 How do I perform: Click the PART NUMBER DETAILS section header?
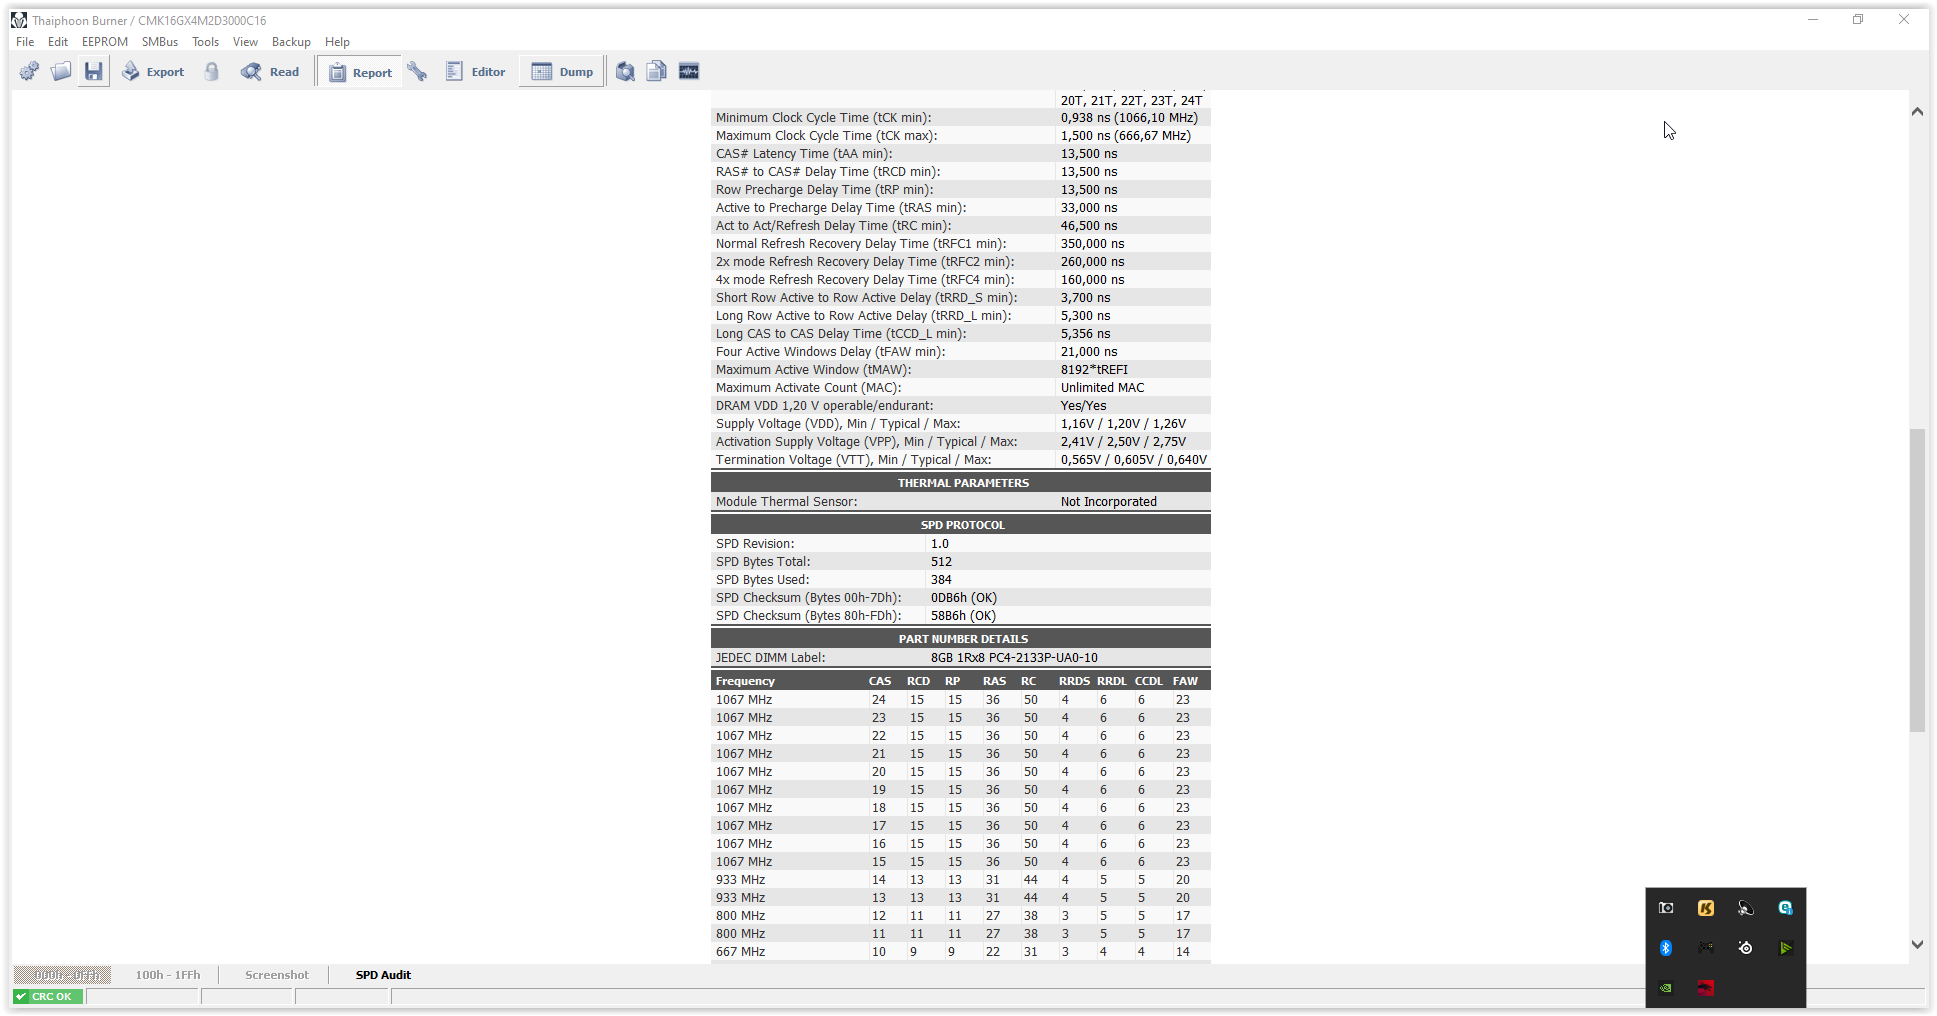pyautogui.click(x=961, y=639)
